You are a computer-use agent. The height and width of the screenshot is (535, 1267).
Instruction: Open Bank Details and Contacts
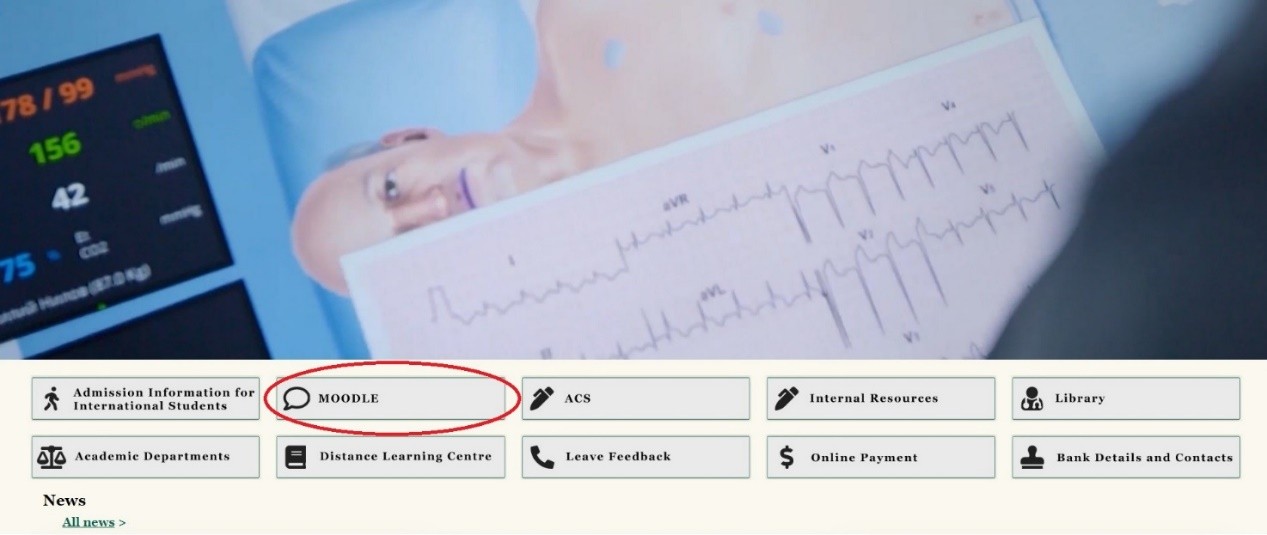click(1126, 457)
